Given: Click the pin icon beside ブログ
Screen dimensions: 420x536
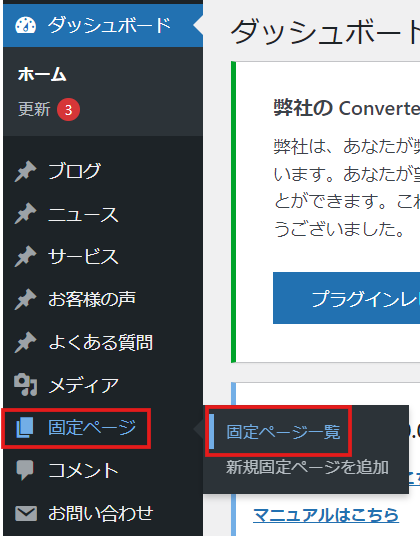Looking at the screenshot, I should point(26,171).
